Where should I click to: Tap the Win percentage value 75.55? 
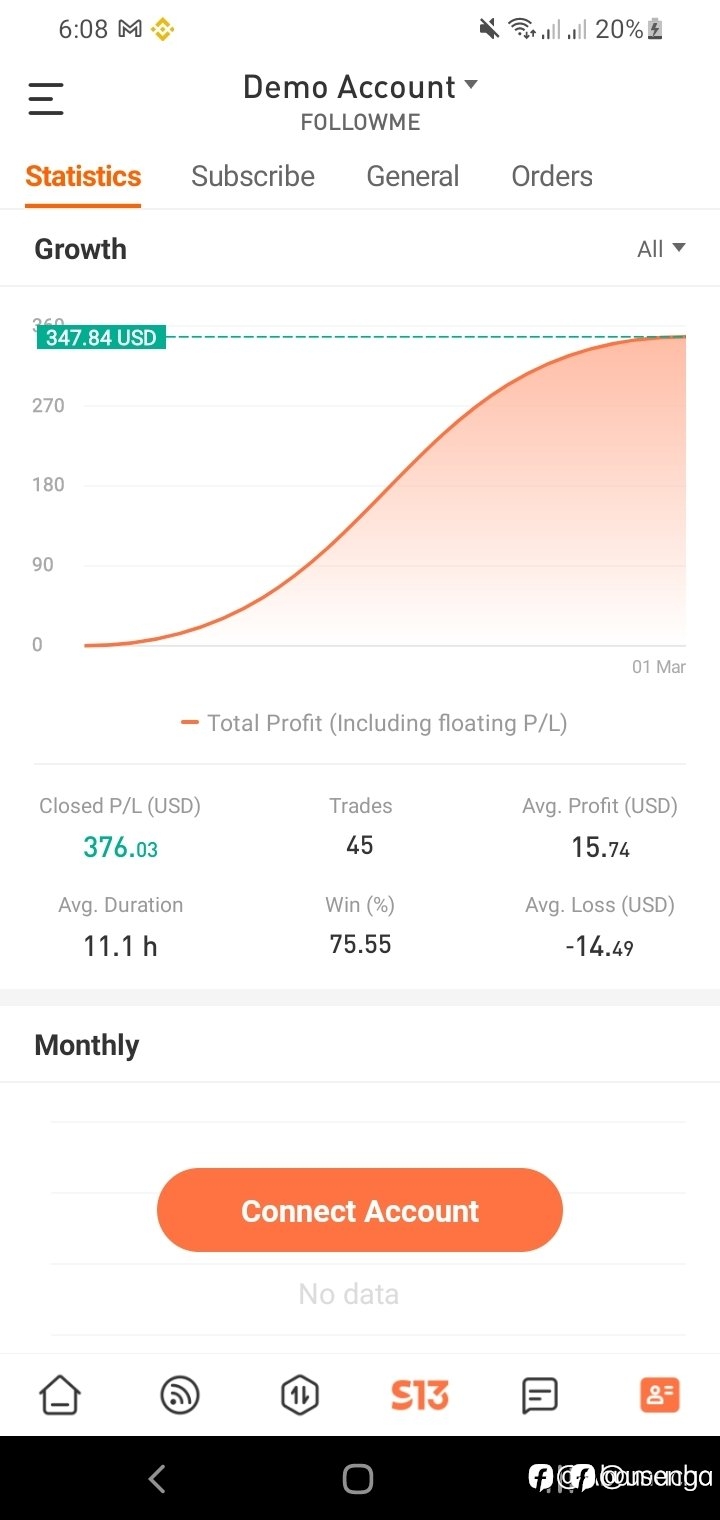coord(360,944)
